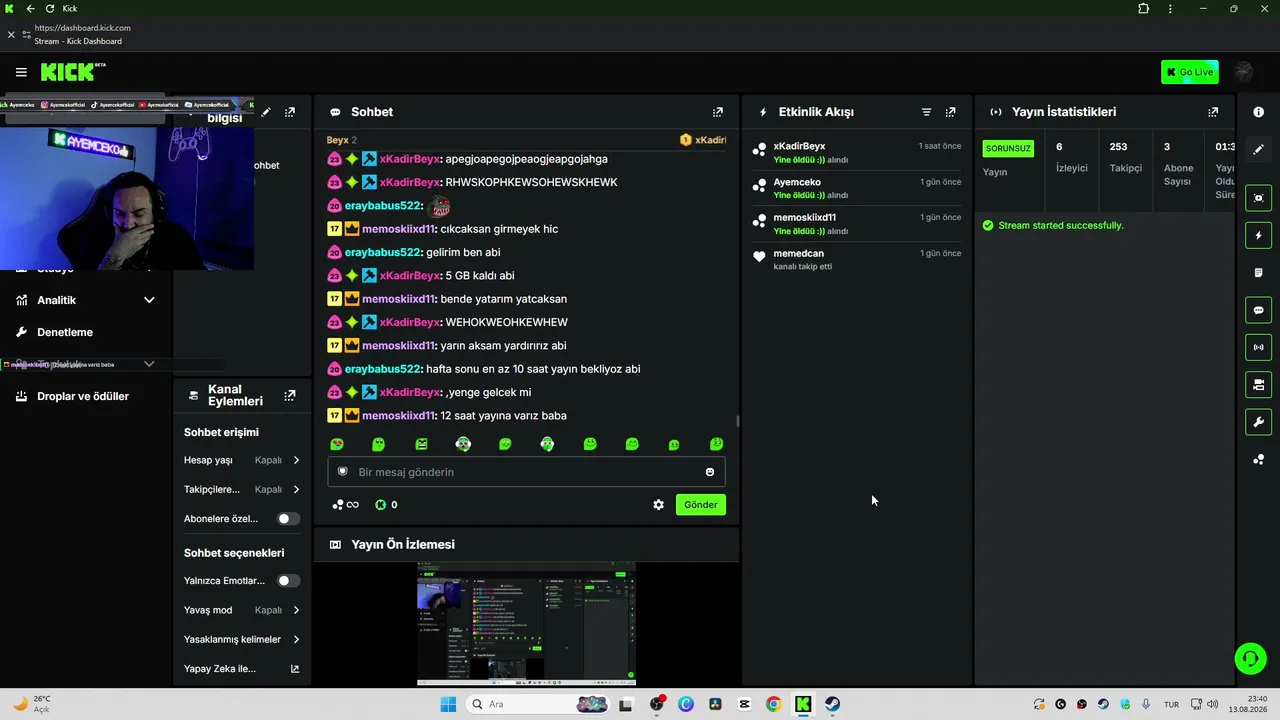
Task: Open the Windows Start menu
Action: pyautogui.click(x=448, y=704)
